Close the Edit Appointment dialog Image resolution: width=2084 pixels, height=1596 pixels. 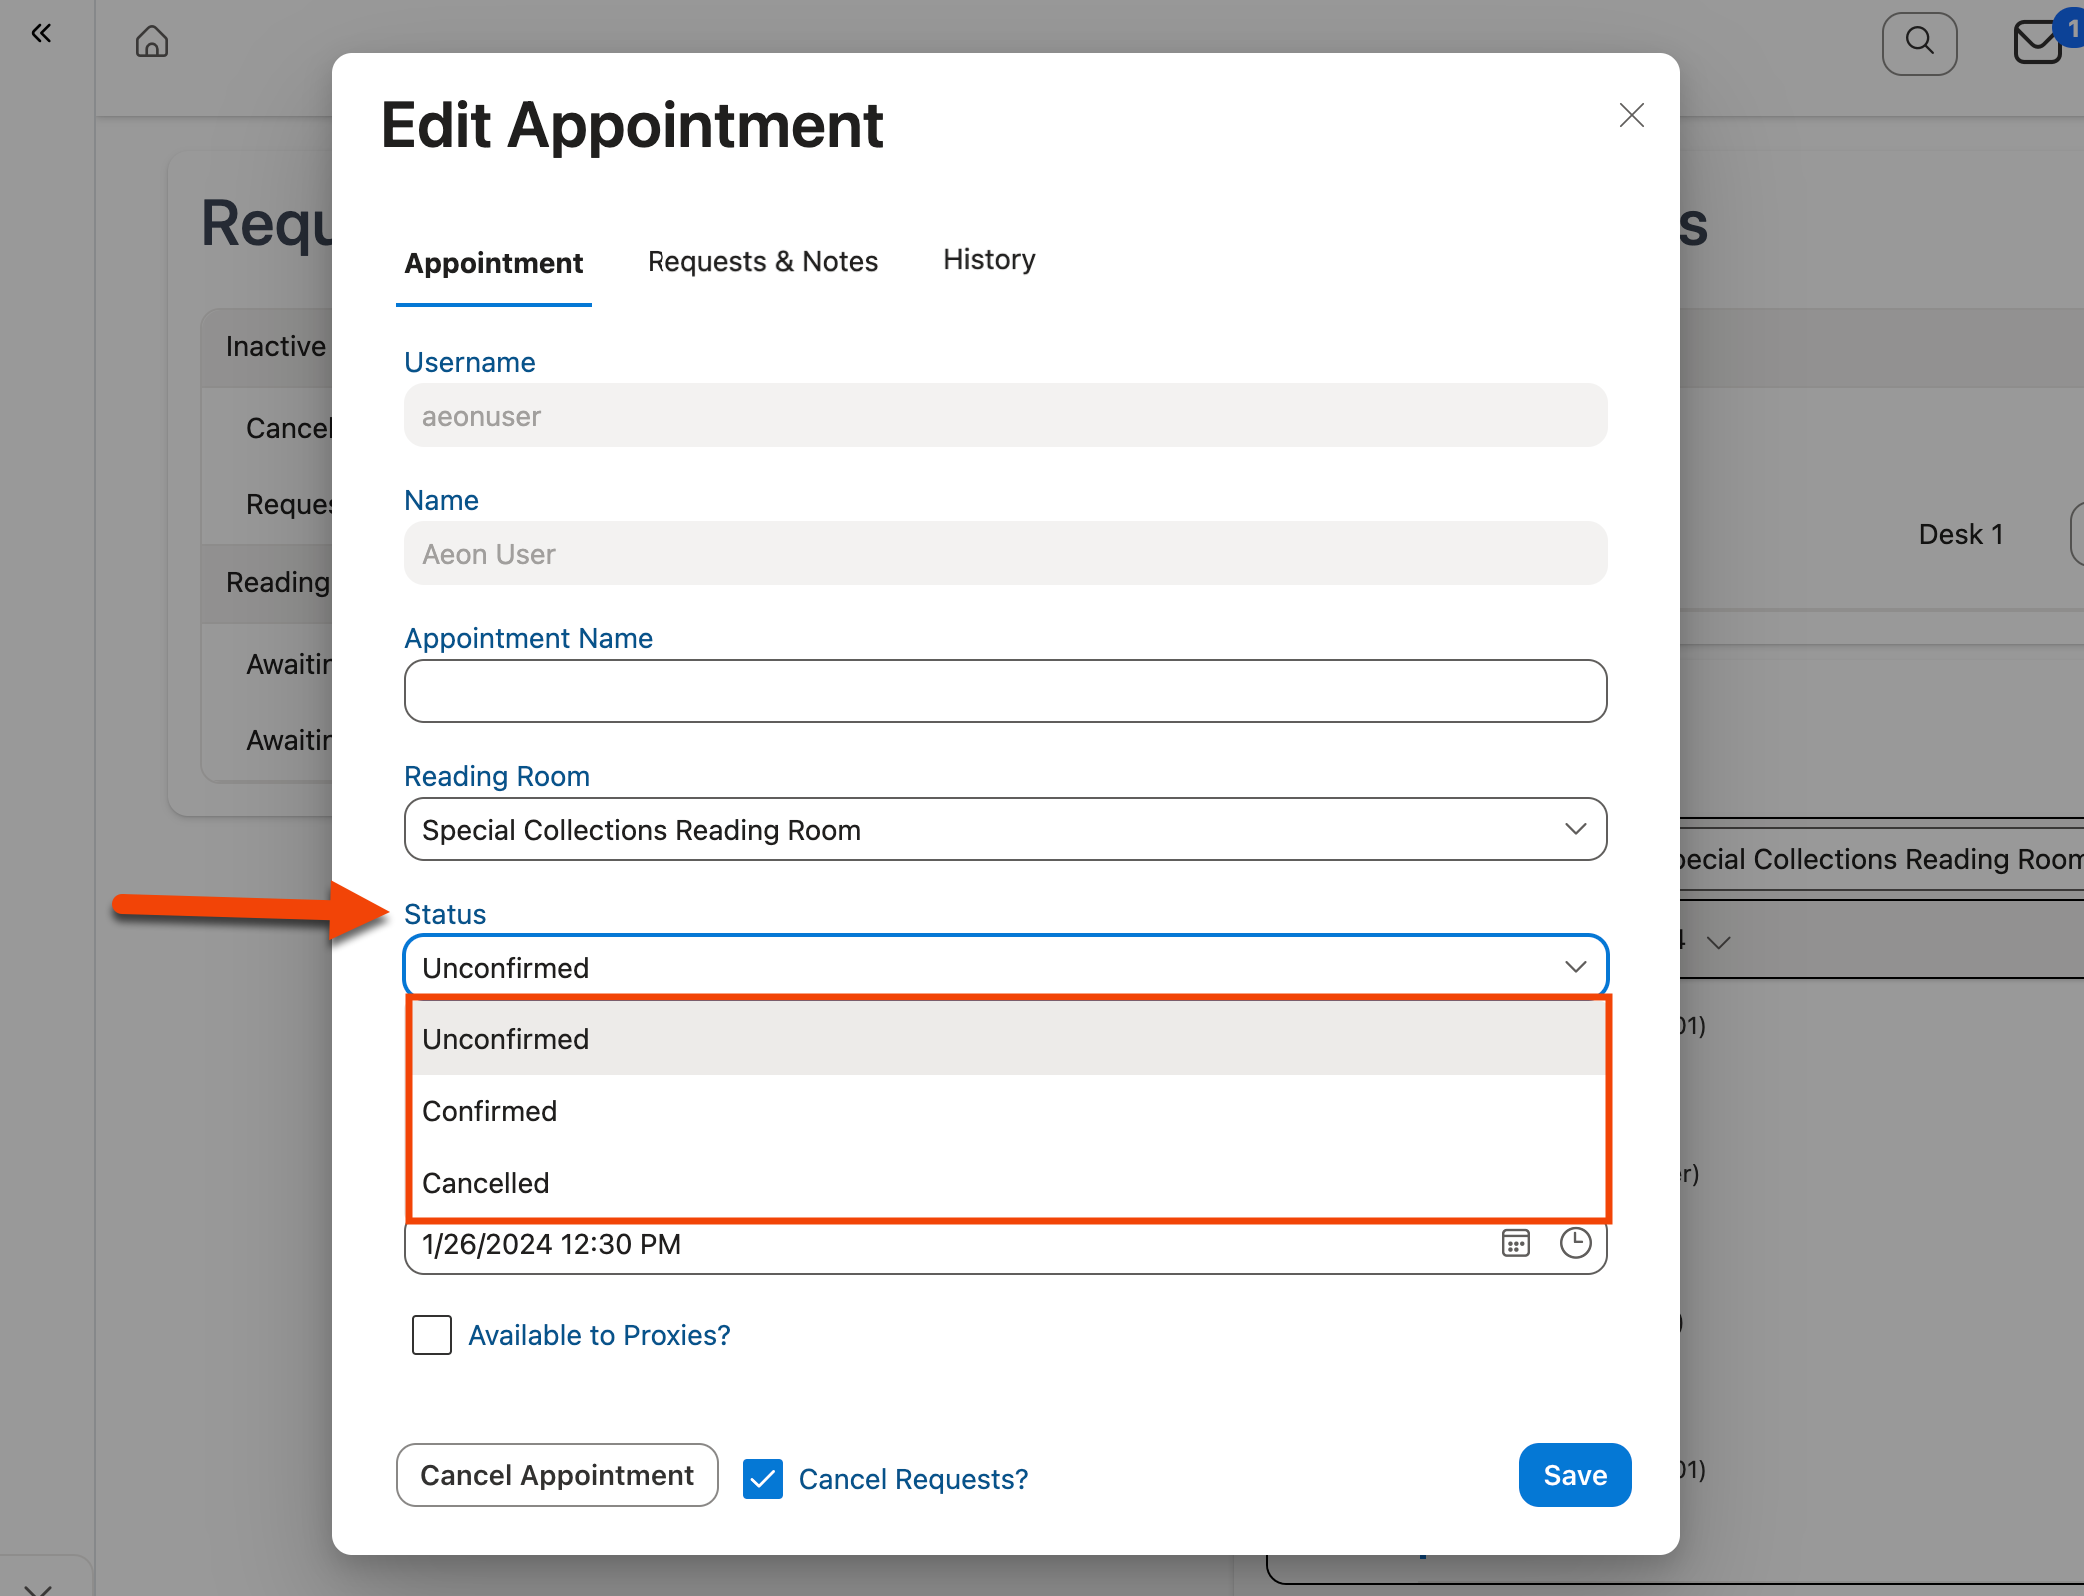pyautogui.click(x=1631, y=115)
